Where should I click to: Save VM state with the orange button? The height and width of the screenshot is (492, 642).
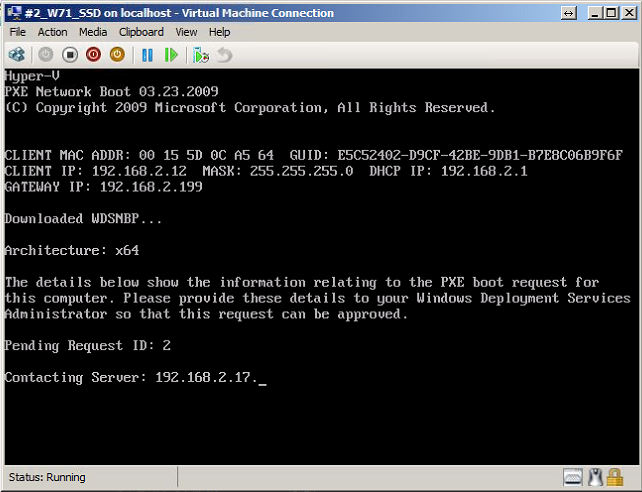pyautogui.click(x=117, y=54)
